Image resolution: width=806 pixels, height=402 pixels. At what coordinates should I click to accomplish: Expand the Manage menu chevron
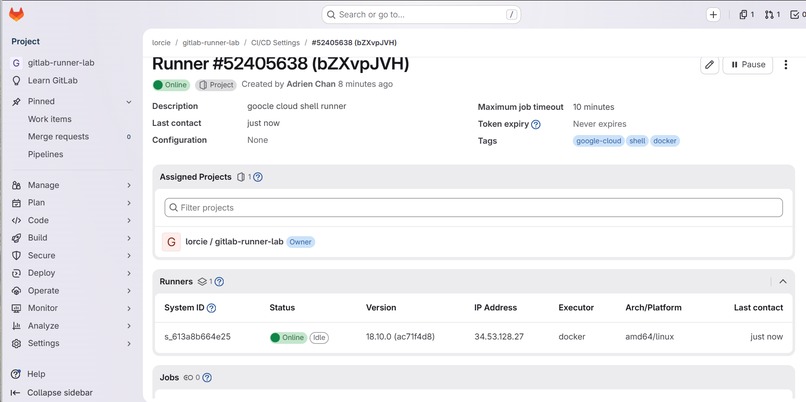click(129, 185)
